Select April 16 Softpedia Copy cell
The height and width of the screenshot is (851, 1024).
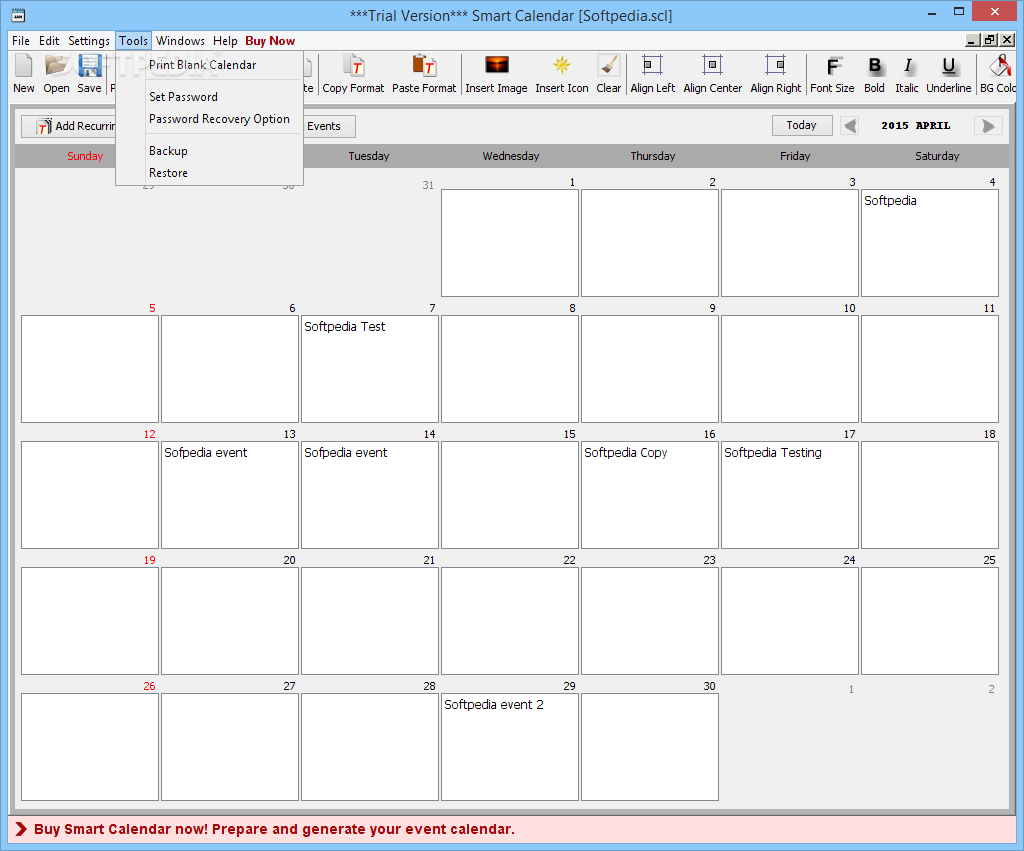pos(650,495)
